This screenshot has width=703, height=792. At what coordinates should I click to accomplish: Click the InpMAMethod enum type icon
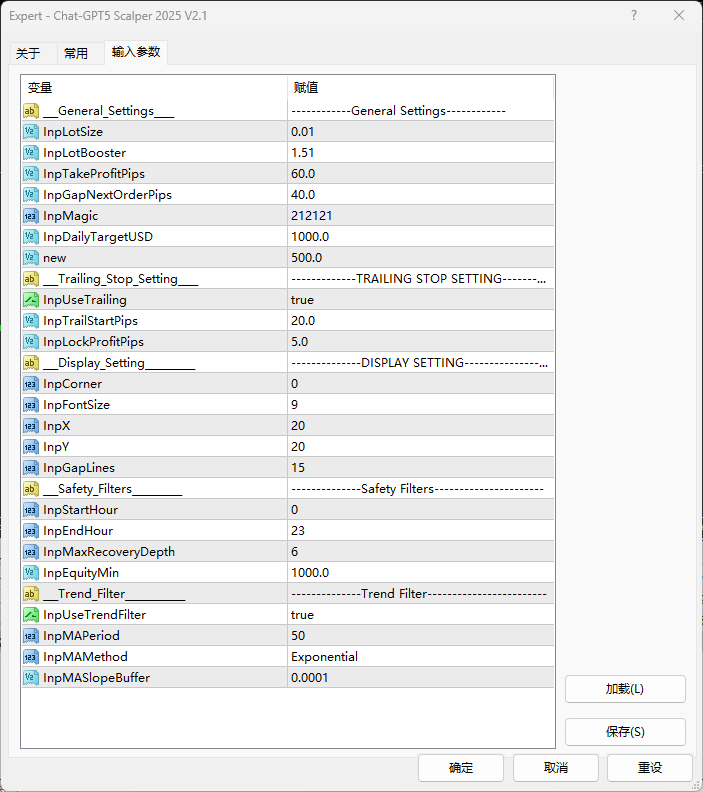[31, 657]
